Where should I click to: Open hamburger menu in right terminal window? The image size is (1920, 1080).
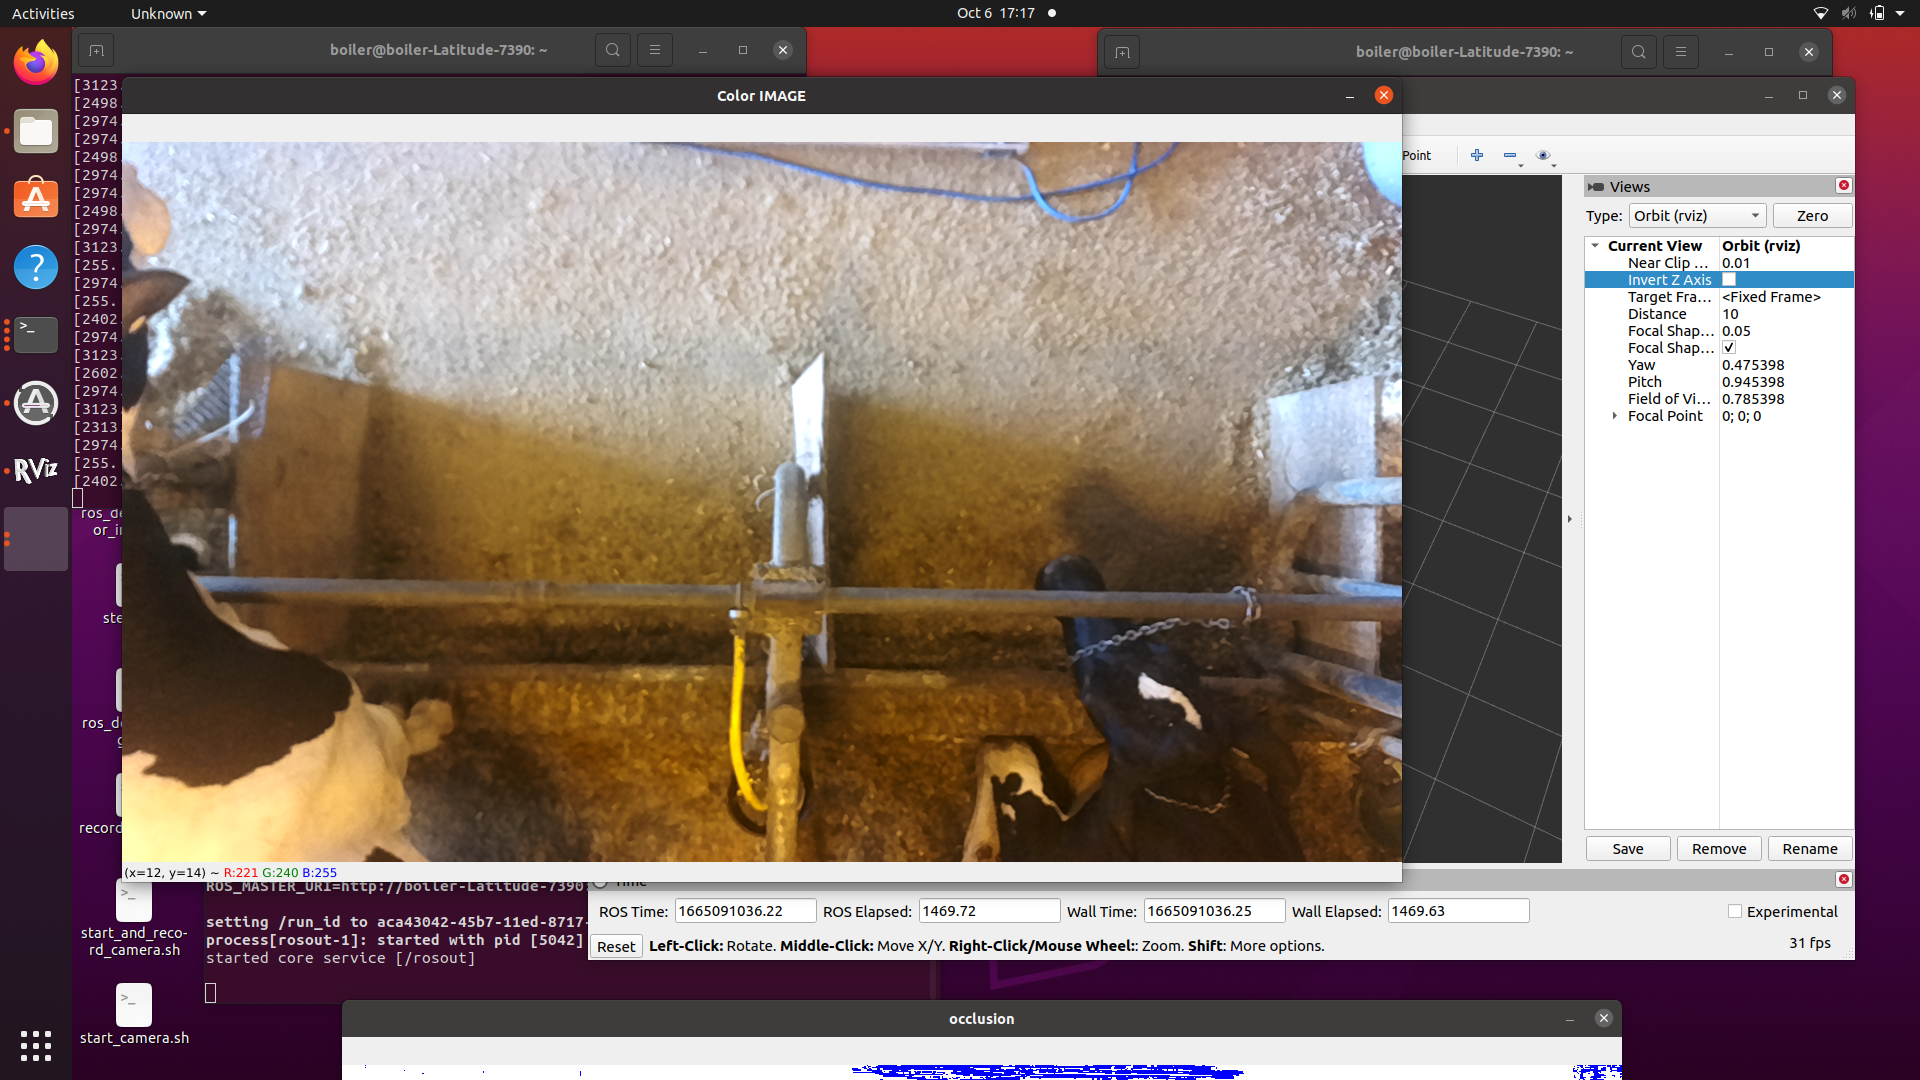(x=1681, y=52)
